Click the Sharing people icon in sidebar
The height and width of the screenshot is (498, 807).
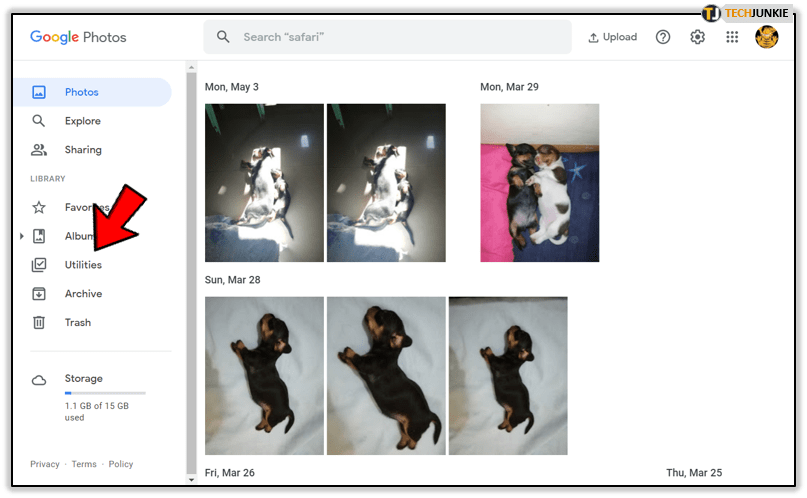click(x=39, y=150)
